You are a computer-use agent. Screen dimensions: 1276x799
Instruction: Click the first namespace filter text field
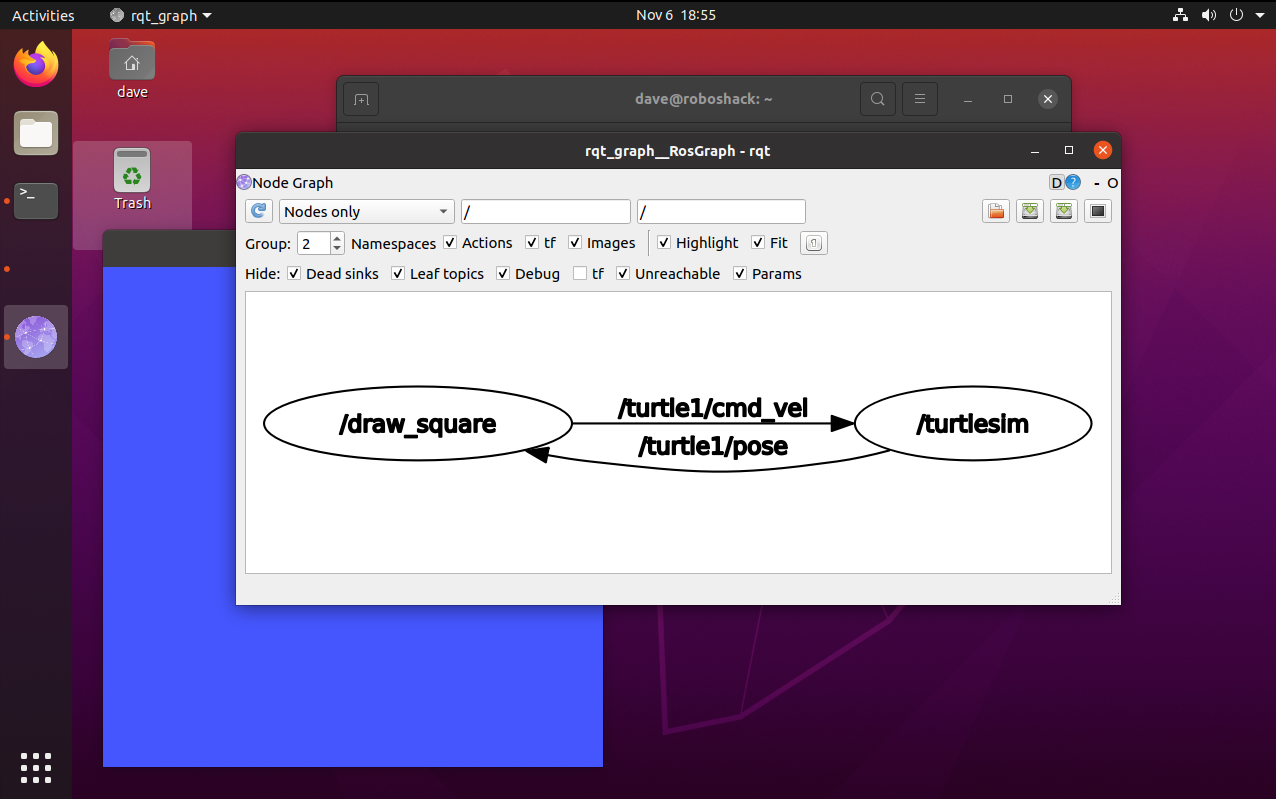click(545, 212)
